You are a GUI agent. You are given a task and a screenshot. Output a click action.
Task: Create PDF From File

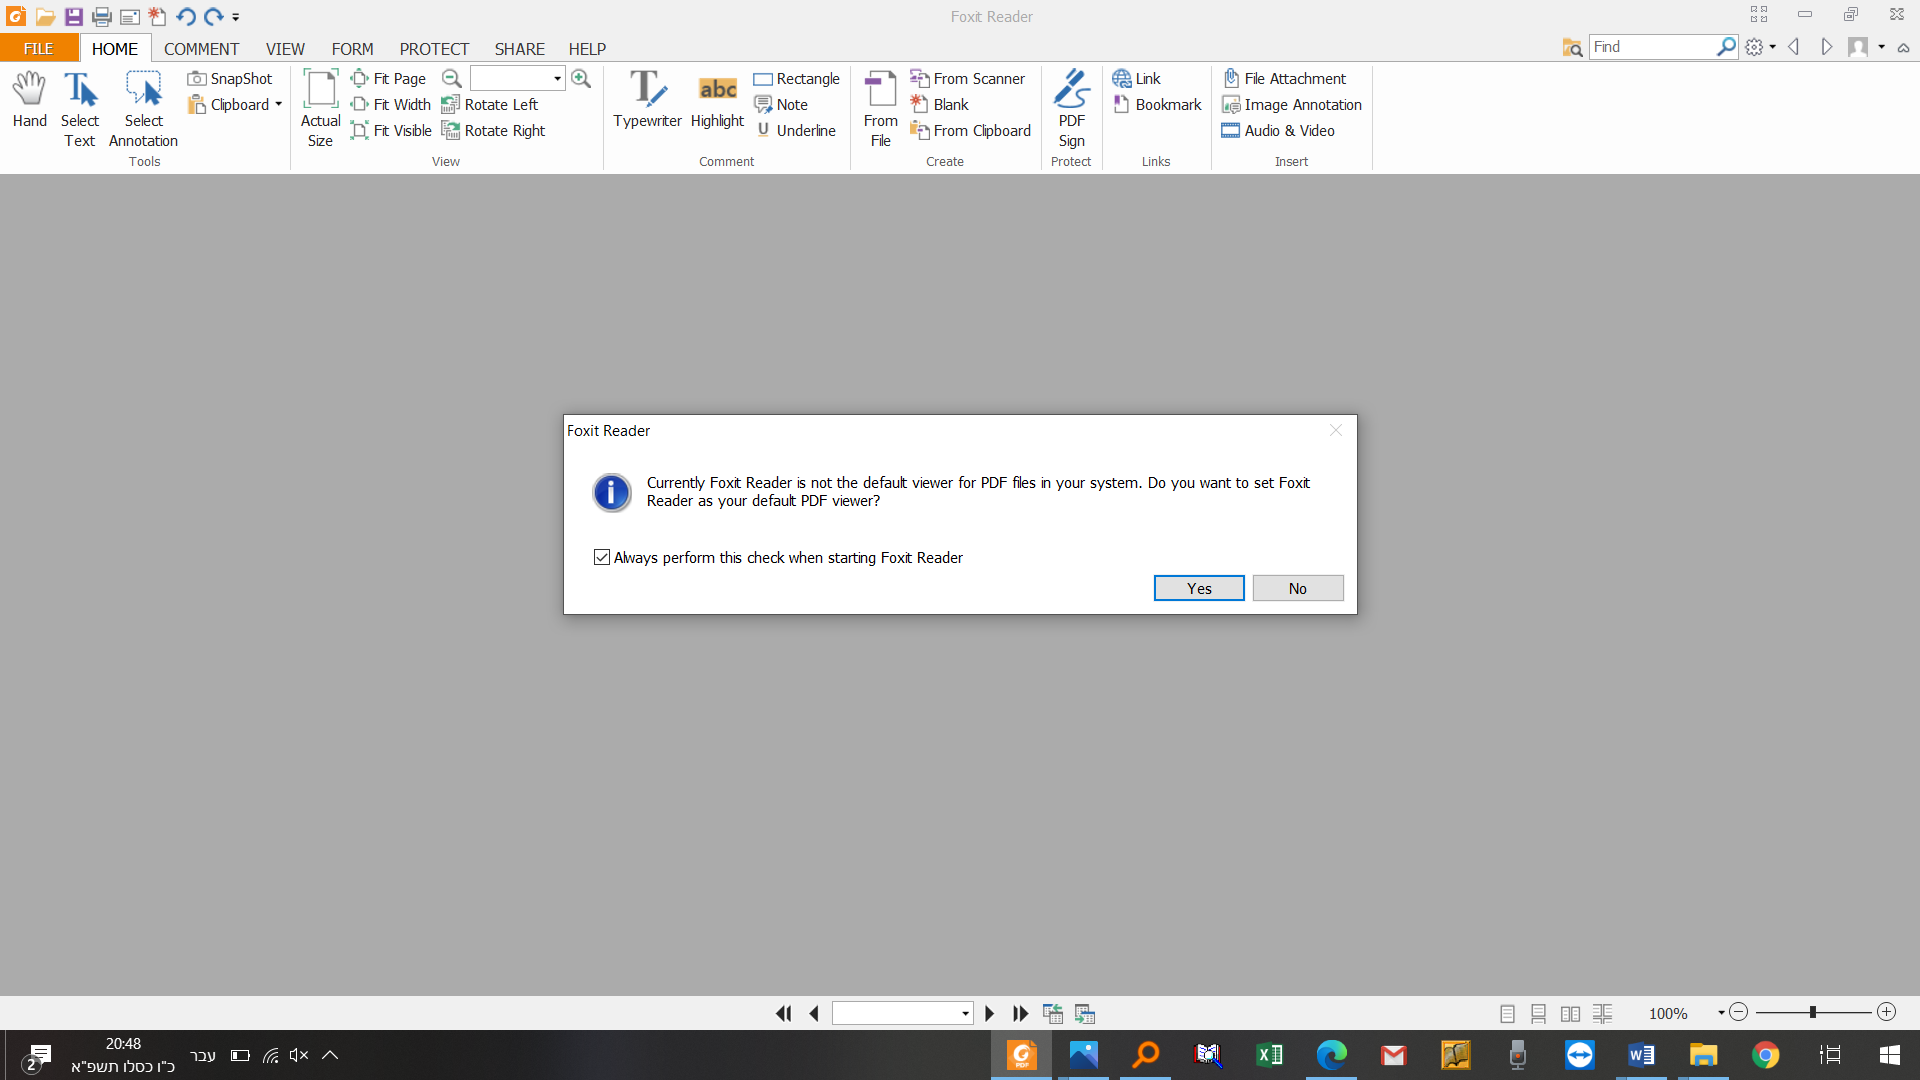(x=880, y=110)
